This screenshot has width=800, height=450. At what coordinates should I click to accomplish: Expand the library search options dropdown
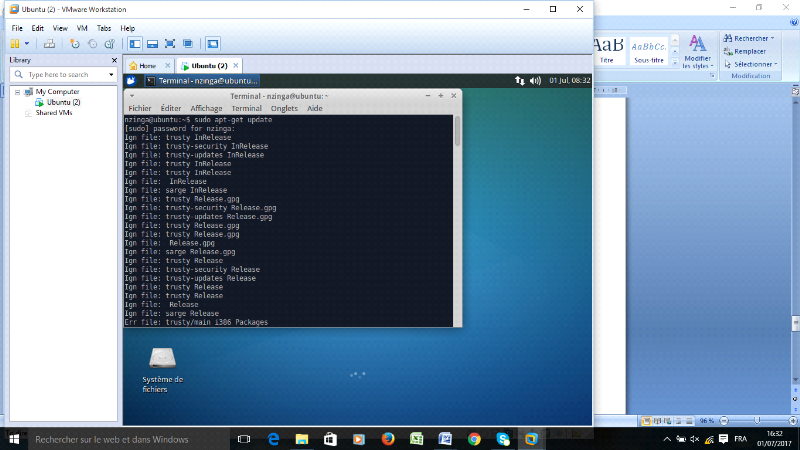click(x=111, y=75)
